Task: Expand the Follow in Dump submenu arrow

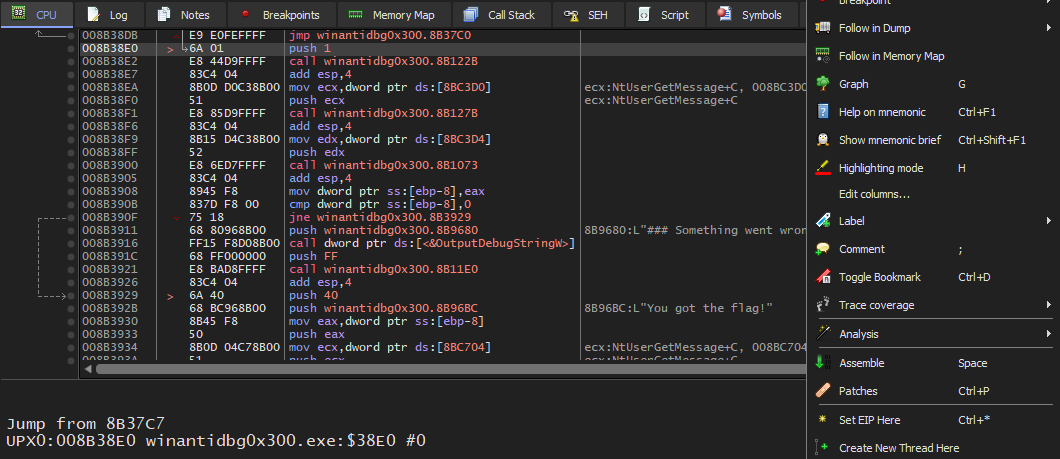Action: click(x=1048, y=28)
